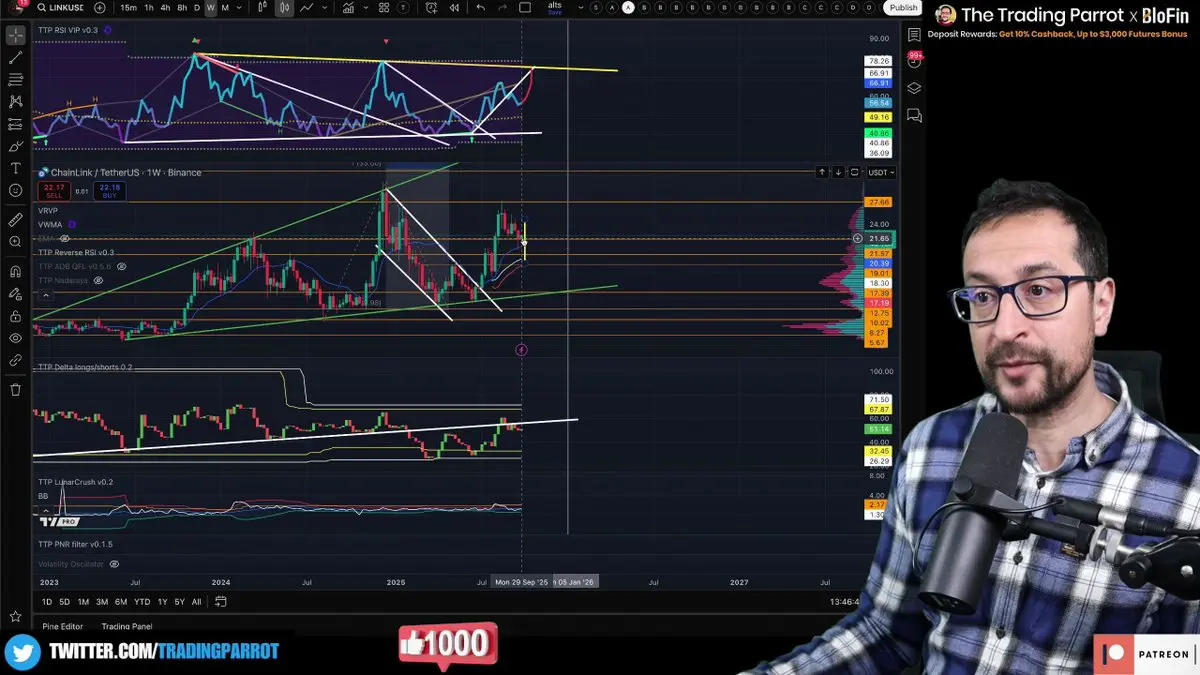The image size is (1200, 675).
Task: Toggle TTP Nadaraya visibility eye
Action: [99, 281]
